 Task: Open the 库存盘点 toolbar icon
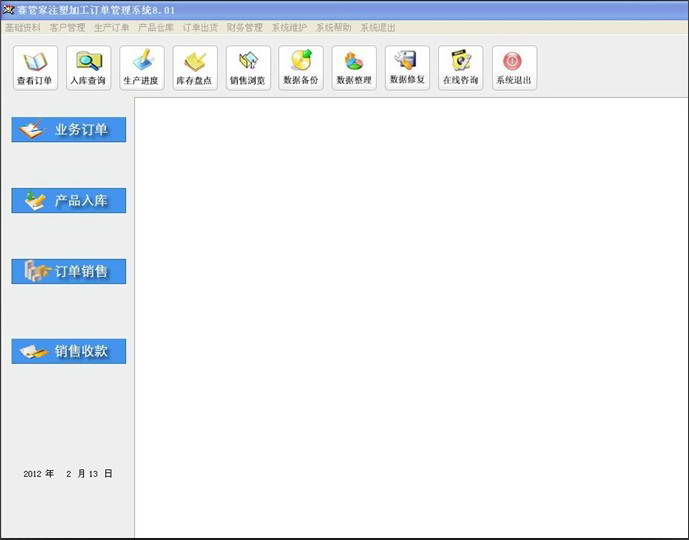[x=195, y=68]
